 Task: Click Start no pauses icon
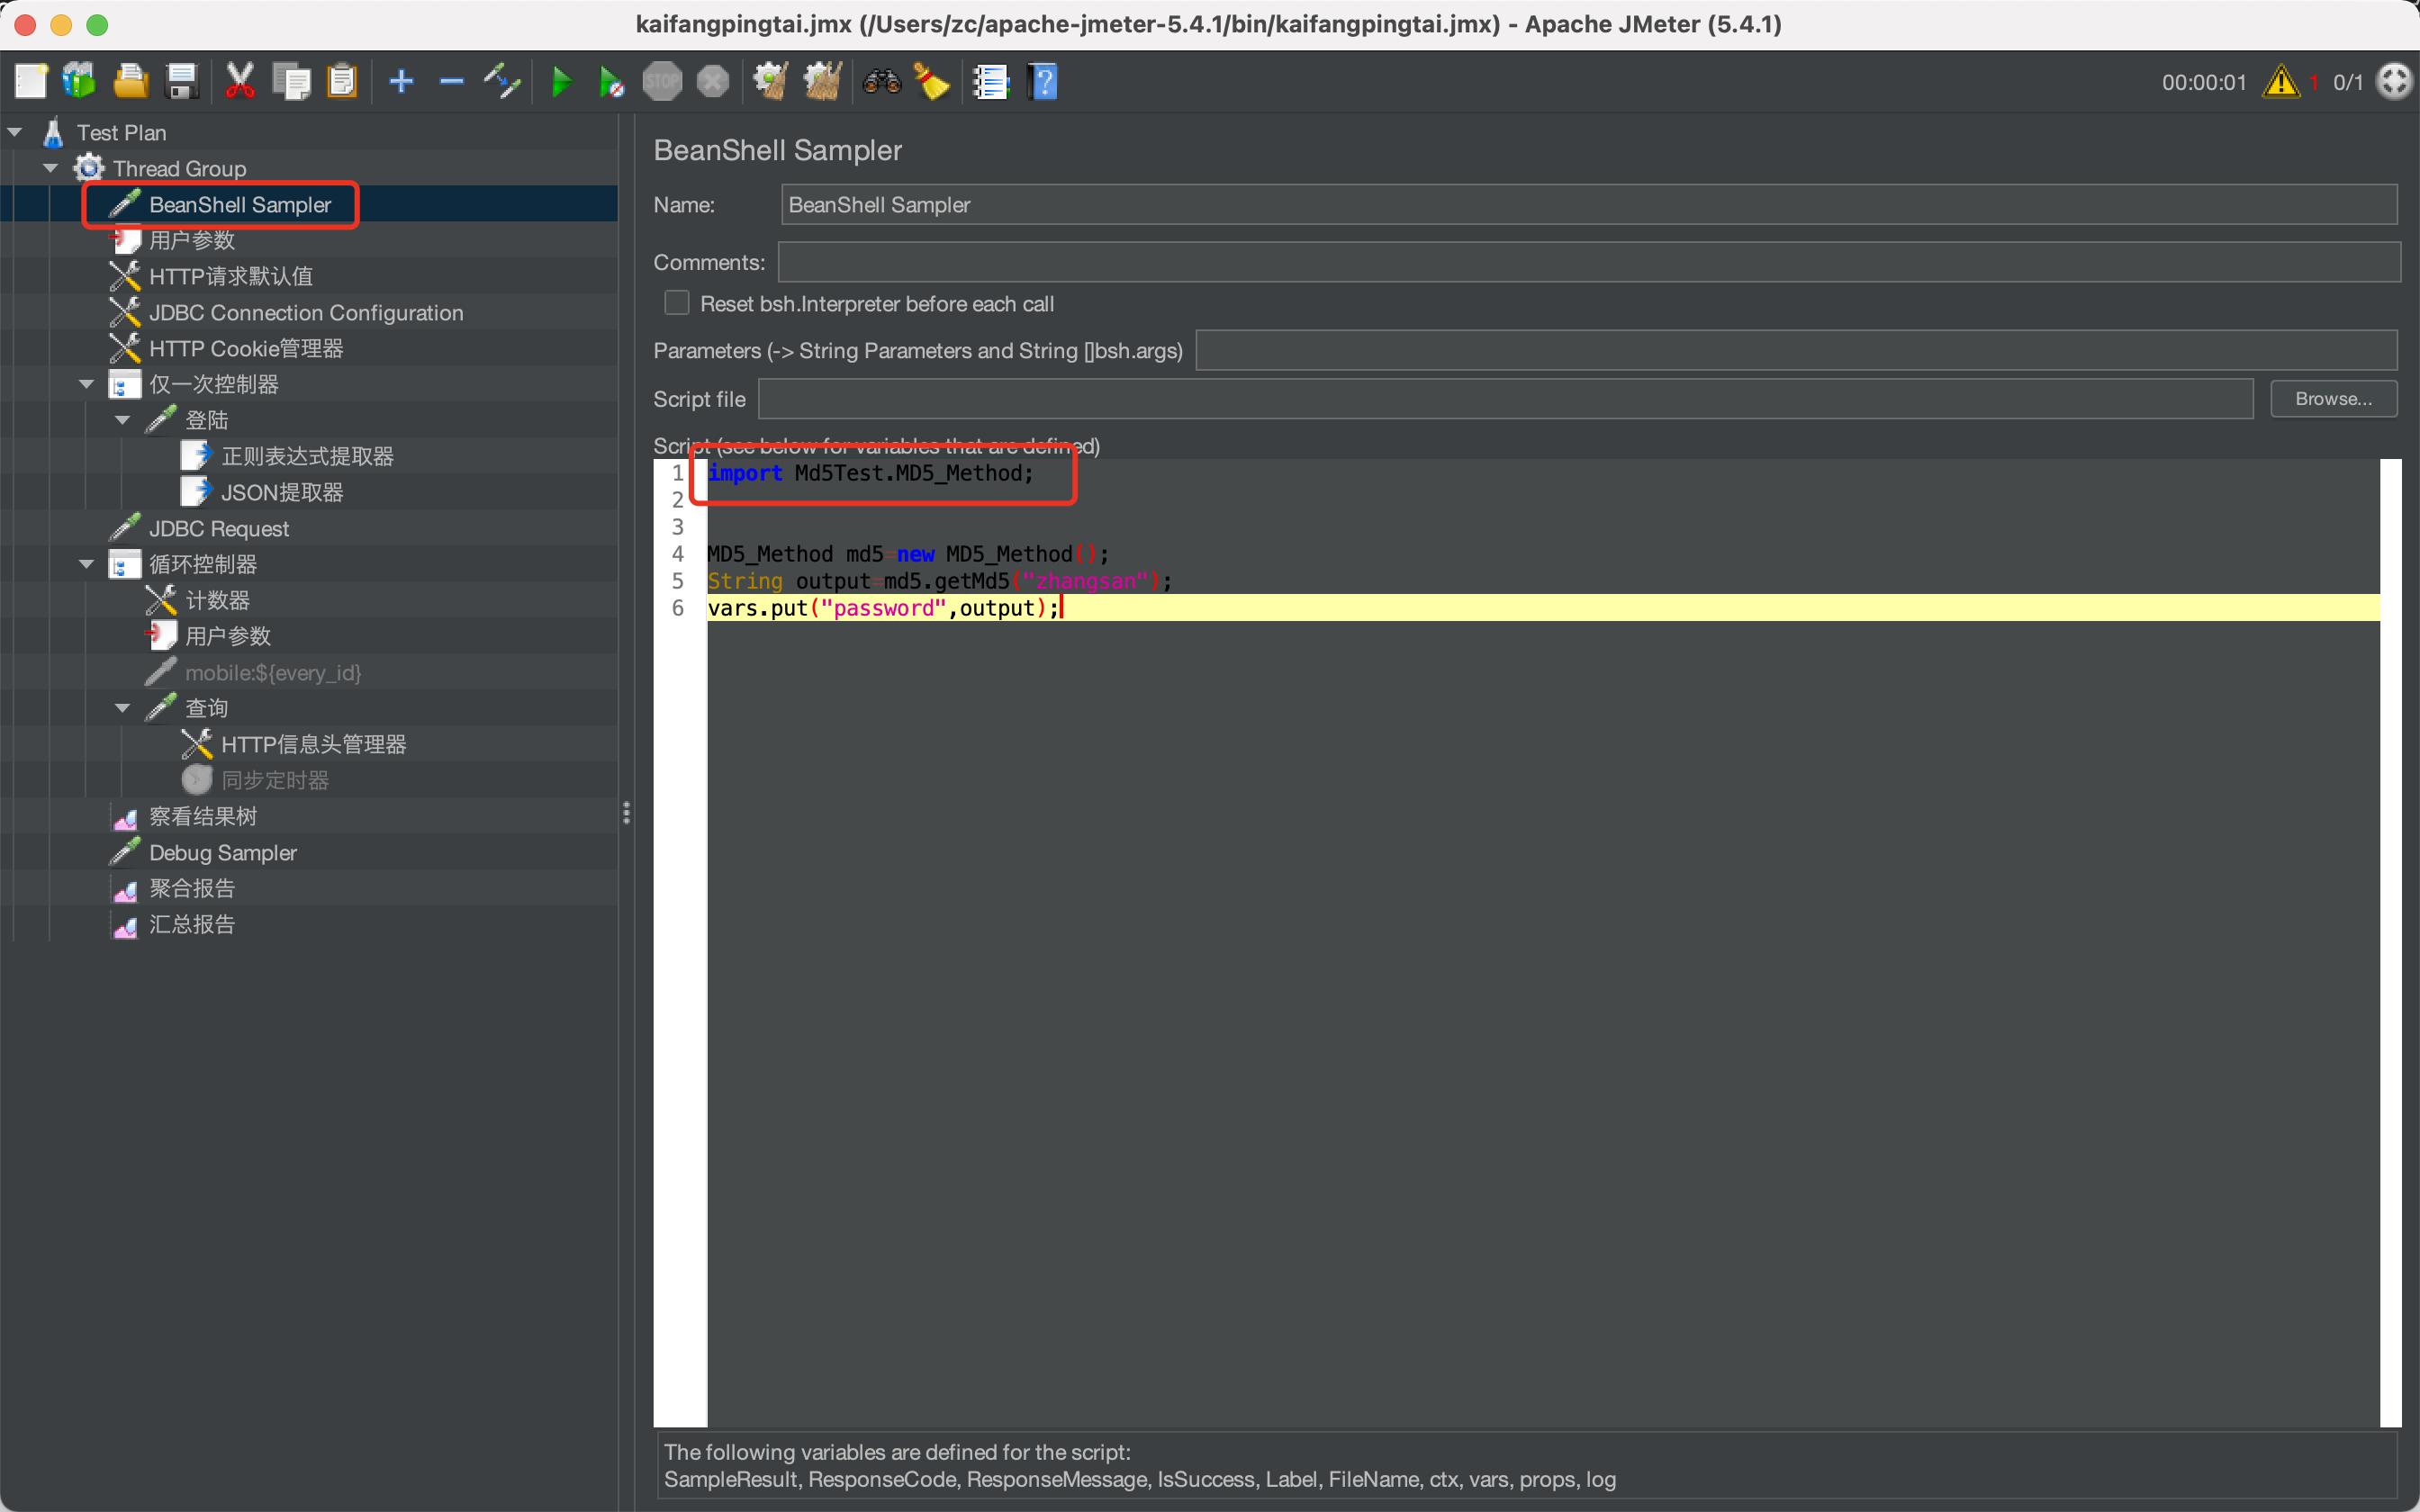point(611,81)
